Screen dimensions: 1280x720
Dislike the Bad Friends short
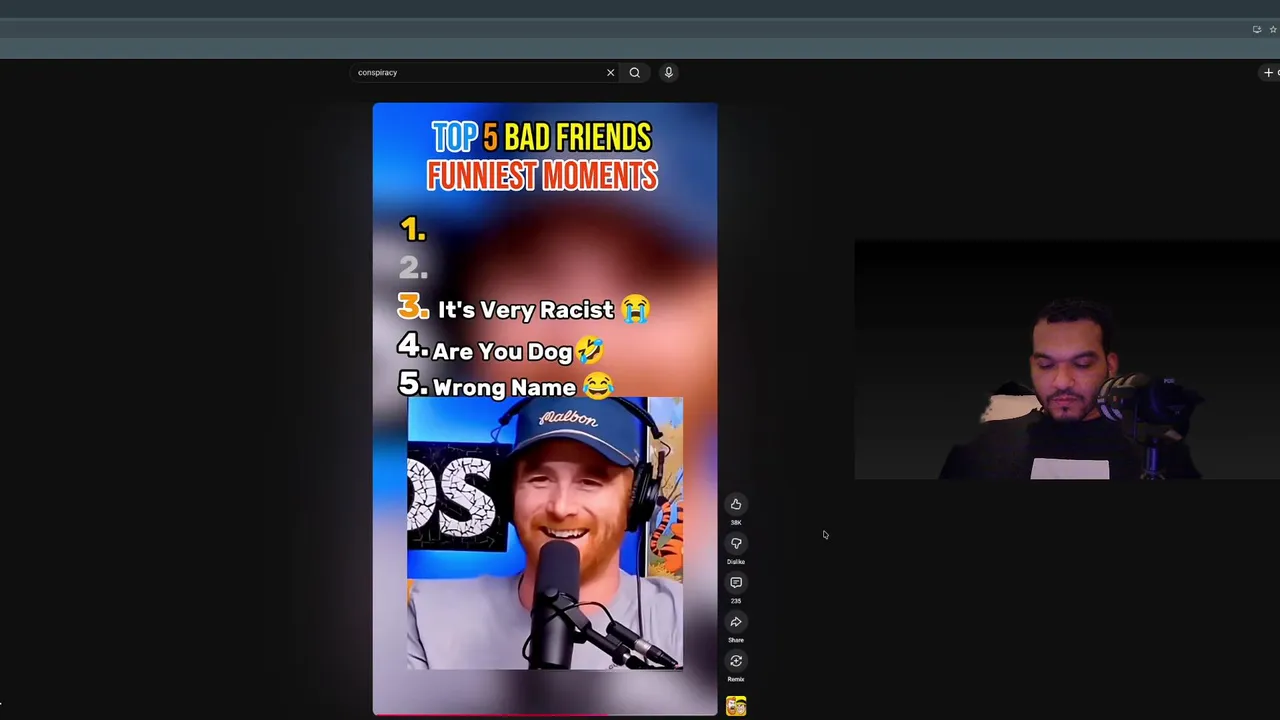coord(736,543)
